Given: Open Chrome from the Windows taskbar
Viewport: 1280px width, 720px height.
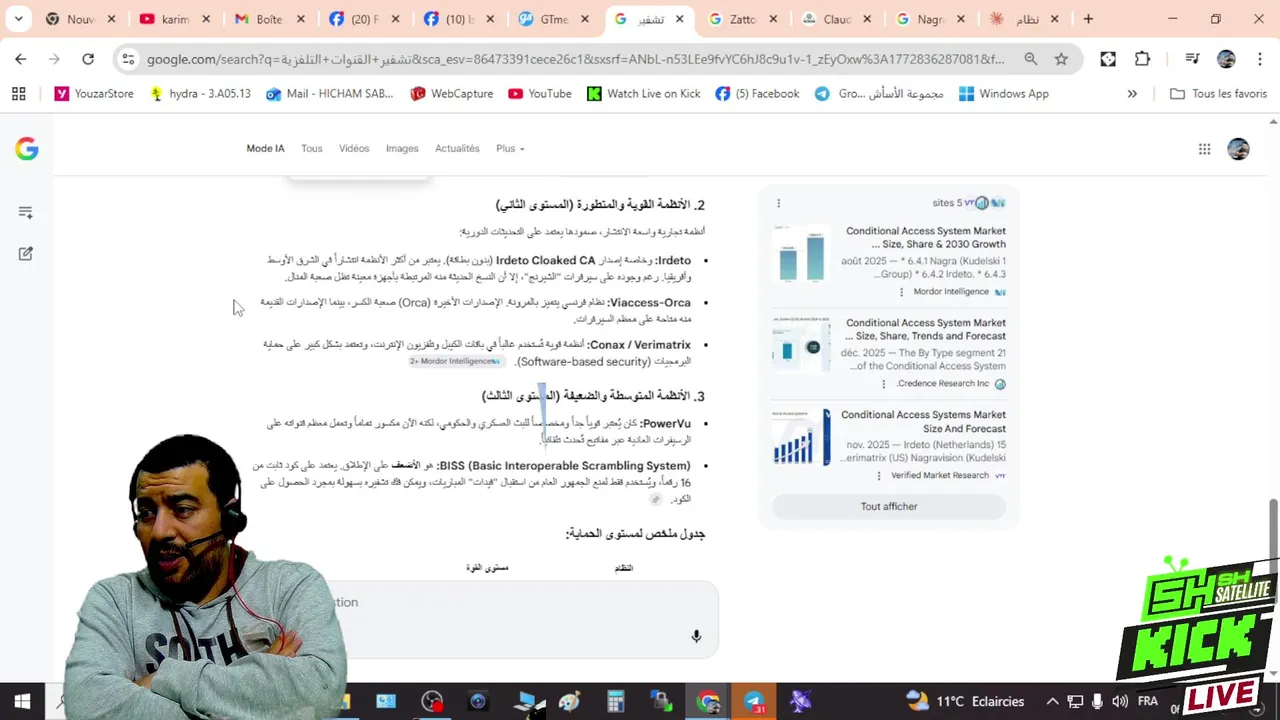Looking at the screenshot, I should pos(708,702).
